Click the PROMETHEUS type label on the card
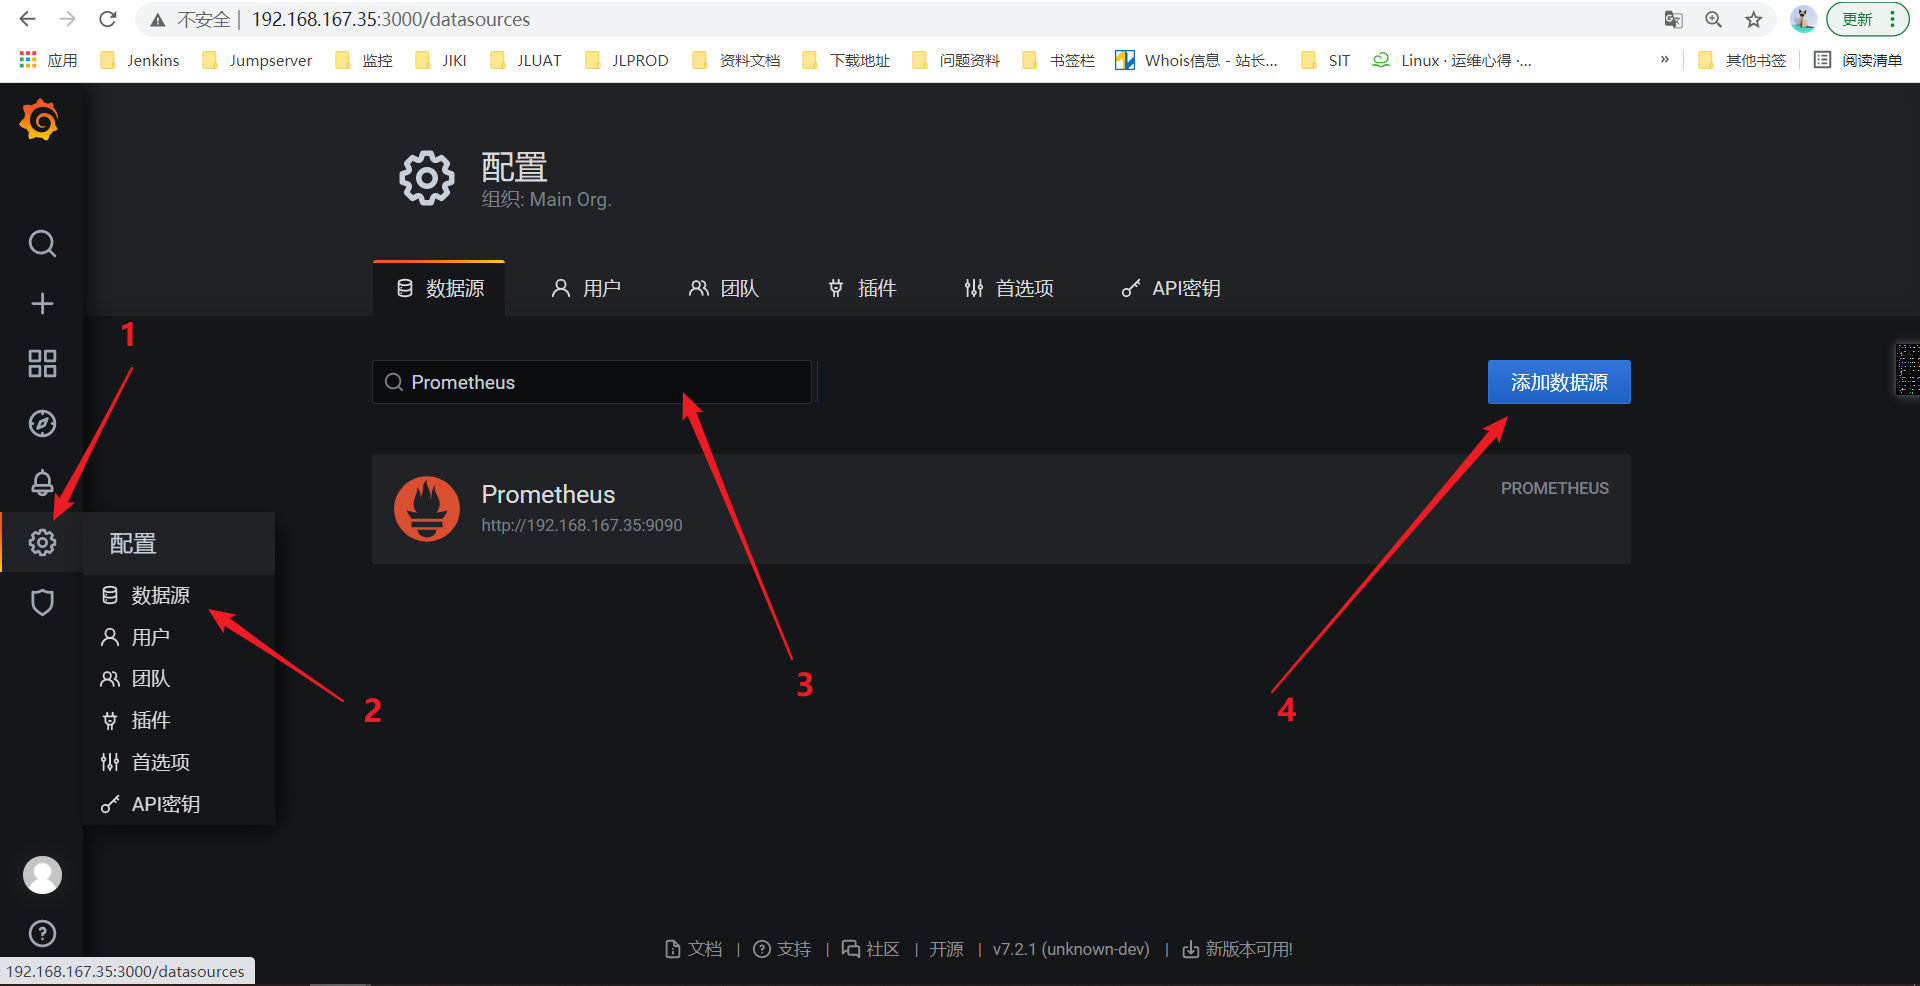This screenshot has height=986, width=1920. point(1554,488)
